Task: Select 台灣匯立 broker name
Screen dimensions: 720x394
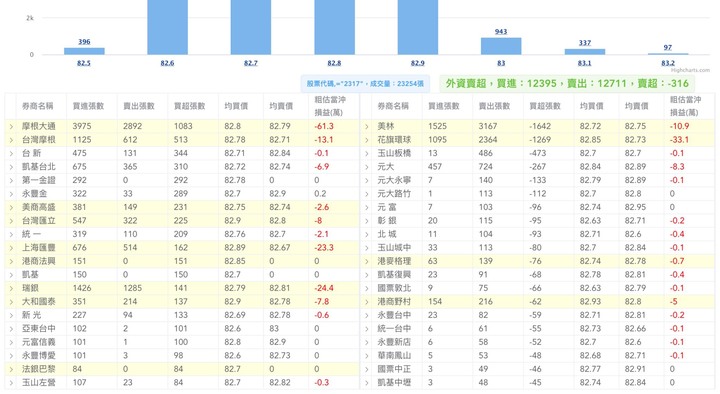Action: coord(39,221)
